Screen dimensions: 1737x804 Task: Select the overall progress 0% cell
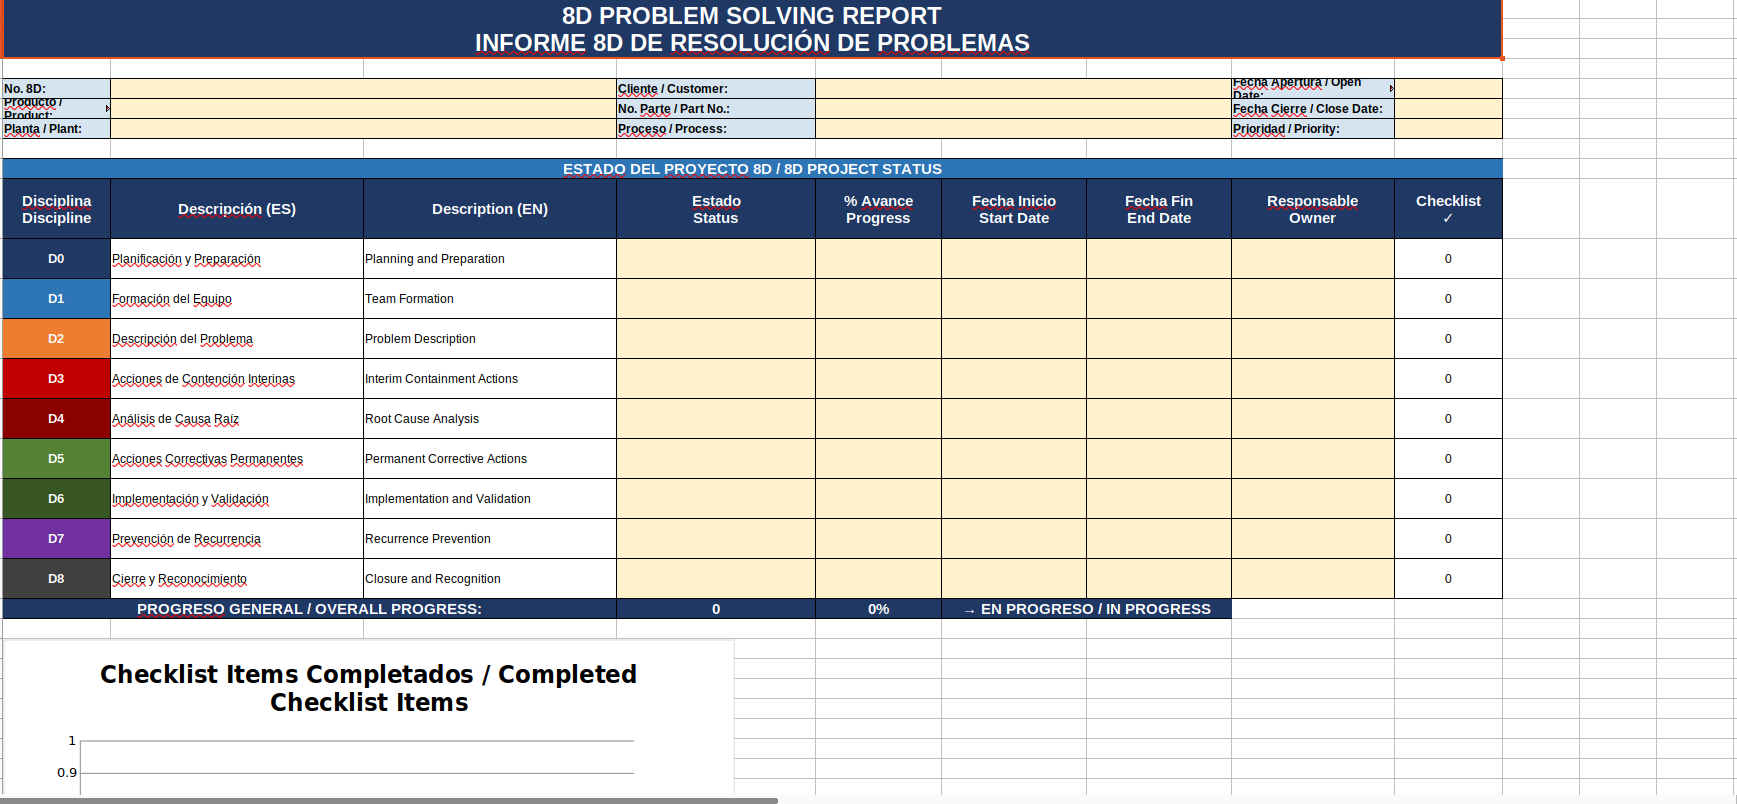click(878, 609)
